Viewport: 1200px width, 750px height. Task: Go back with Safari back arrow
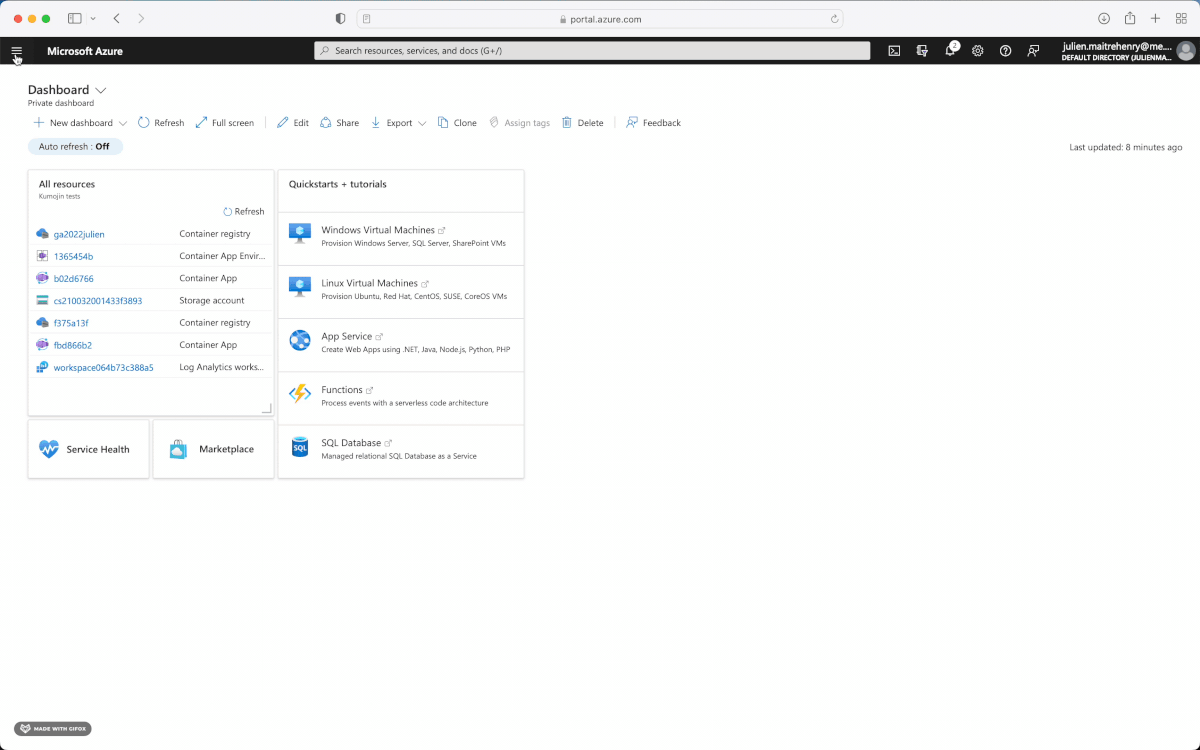(117, 18)
